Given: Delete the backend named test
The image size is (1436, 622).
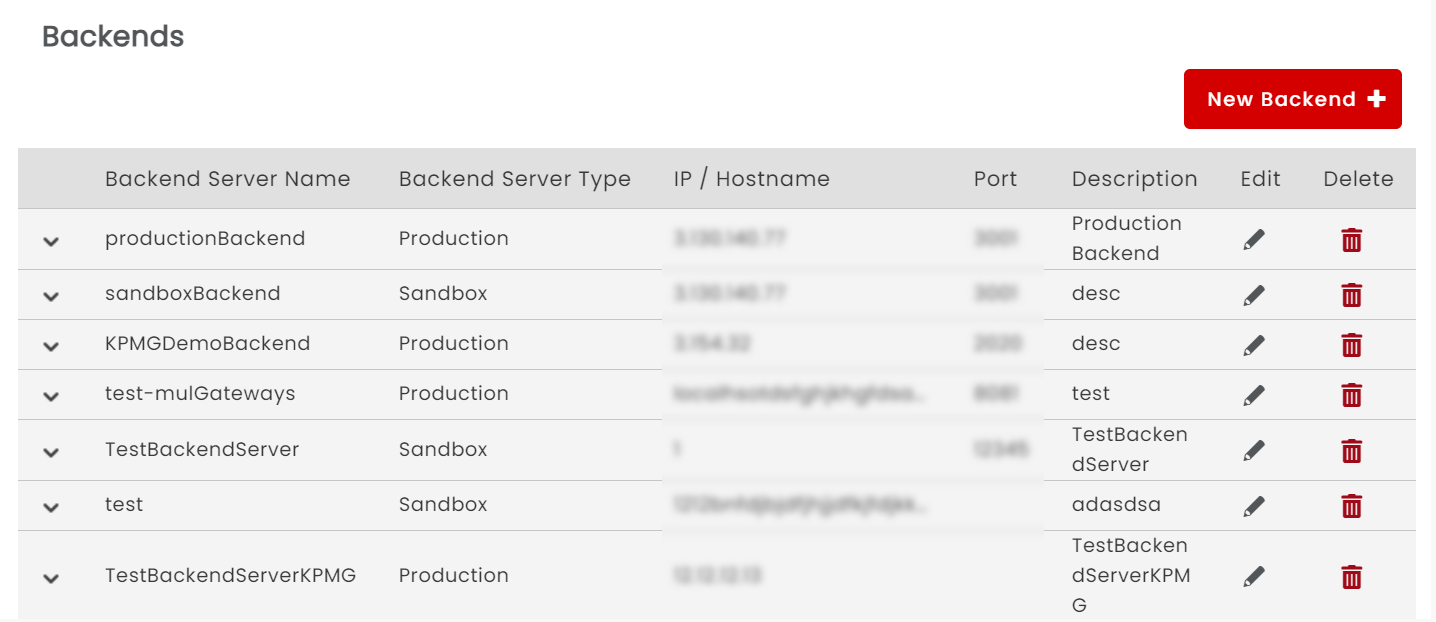Looking at the screenshot, I should pos(1351,506).
